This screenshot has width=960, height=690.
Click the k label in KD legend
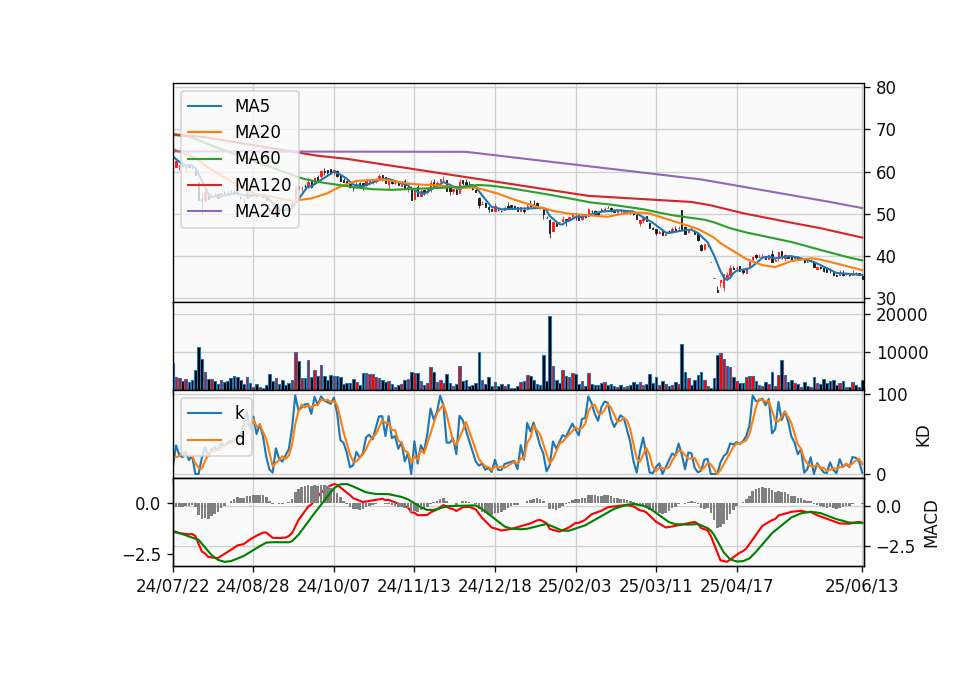point(239,413)
